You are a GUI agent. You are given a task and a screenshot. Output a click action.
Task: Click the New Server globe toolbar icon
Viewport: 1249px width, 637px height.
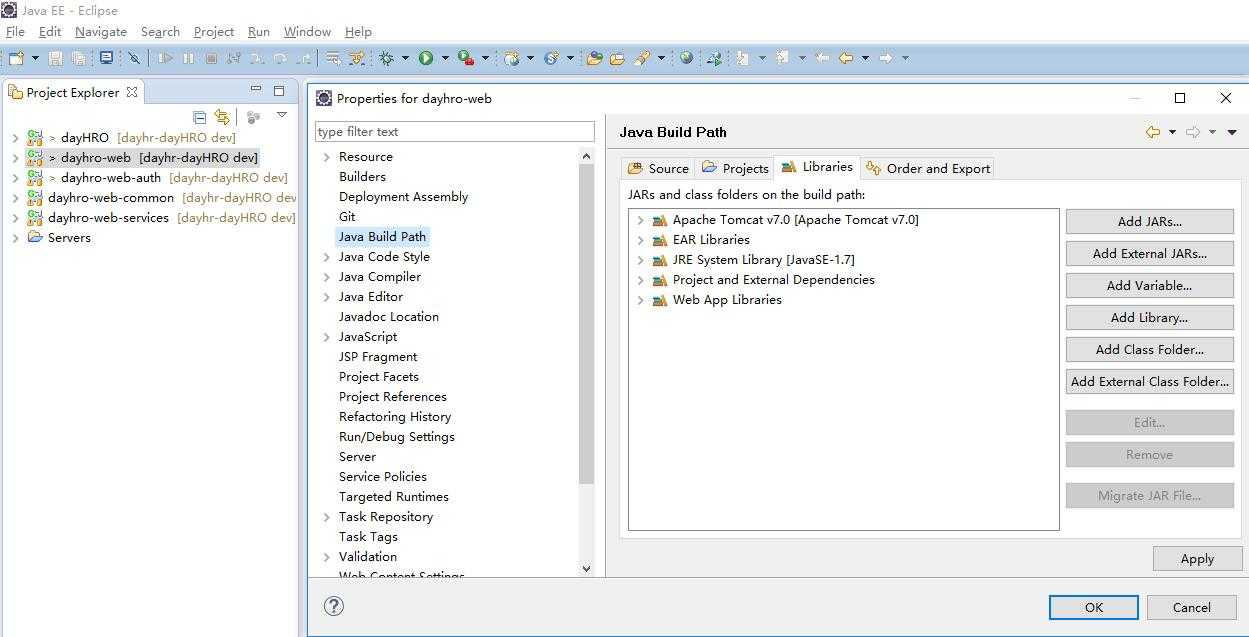[x=511, y=59]
